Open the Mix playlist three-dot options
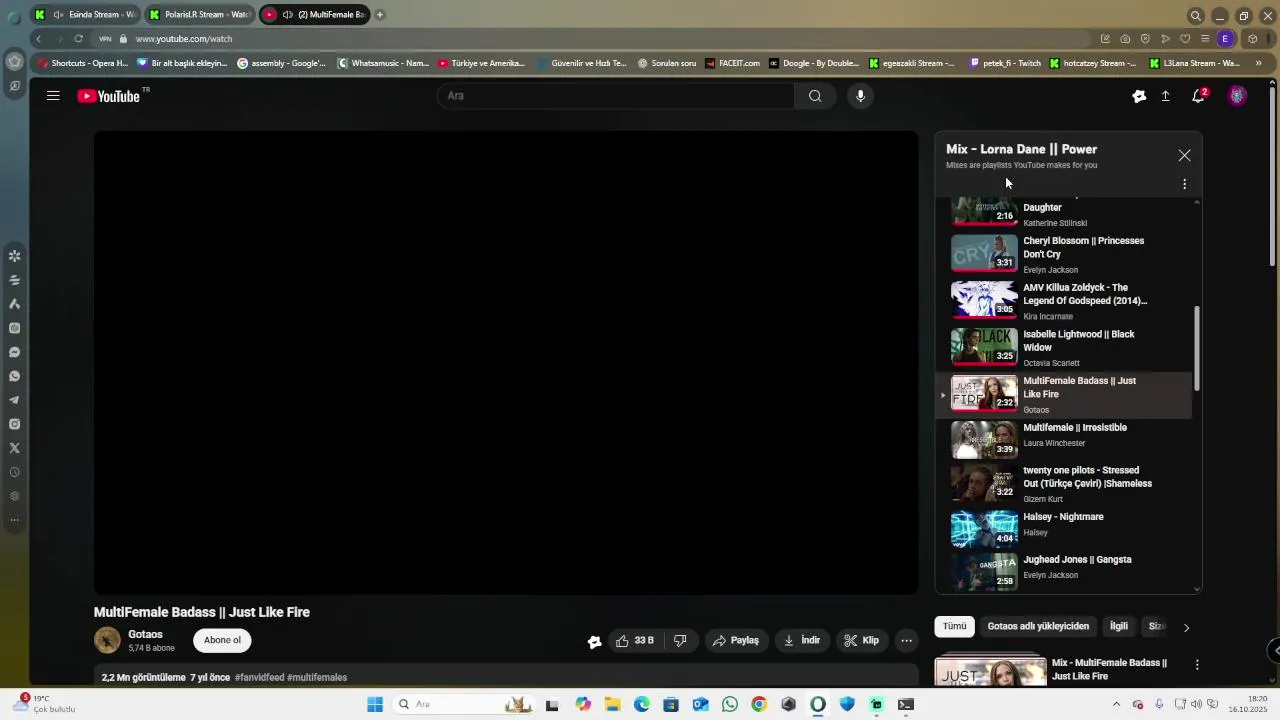 coord(1184,184)
